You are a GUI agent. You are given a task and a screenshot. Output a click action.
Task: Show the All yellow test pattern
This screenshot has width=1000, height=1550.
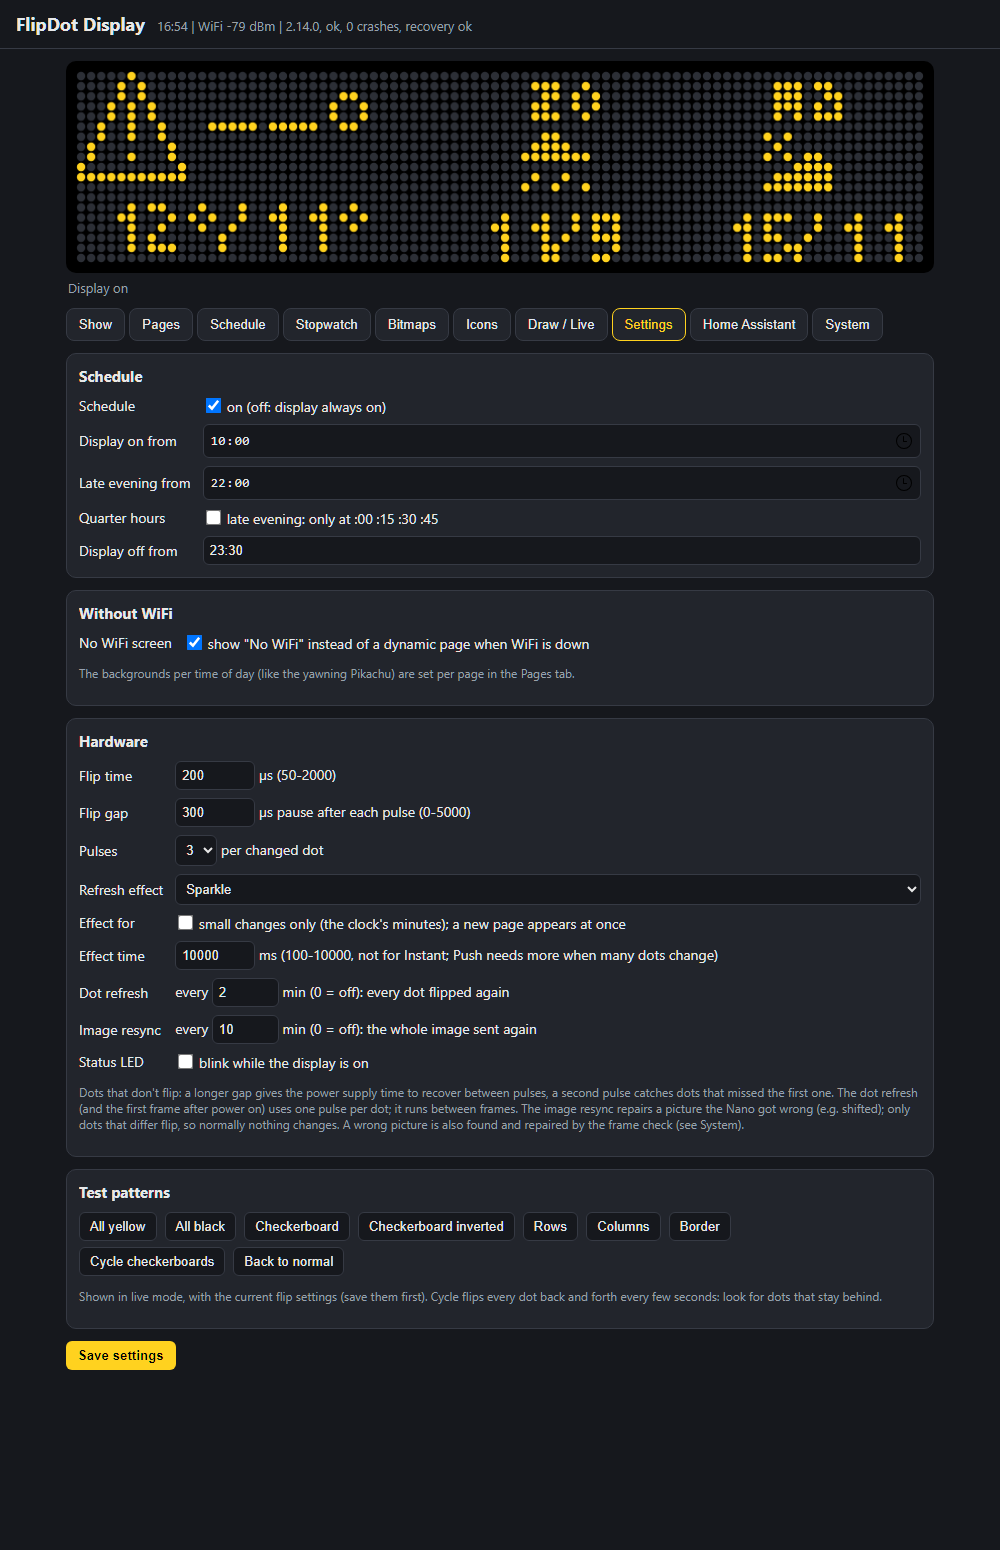point(118,1226)
